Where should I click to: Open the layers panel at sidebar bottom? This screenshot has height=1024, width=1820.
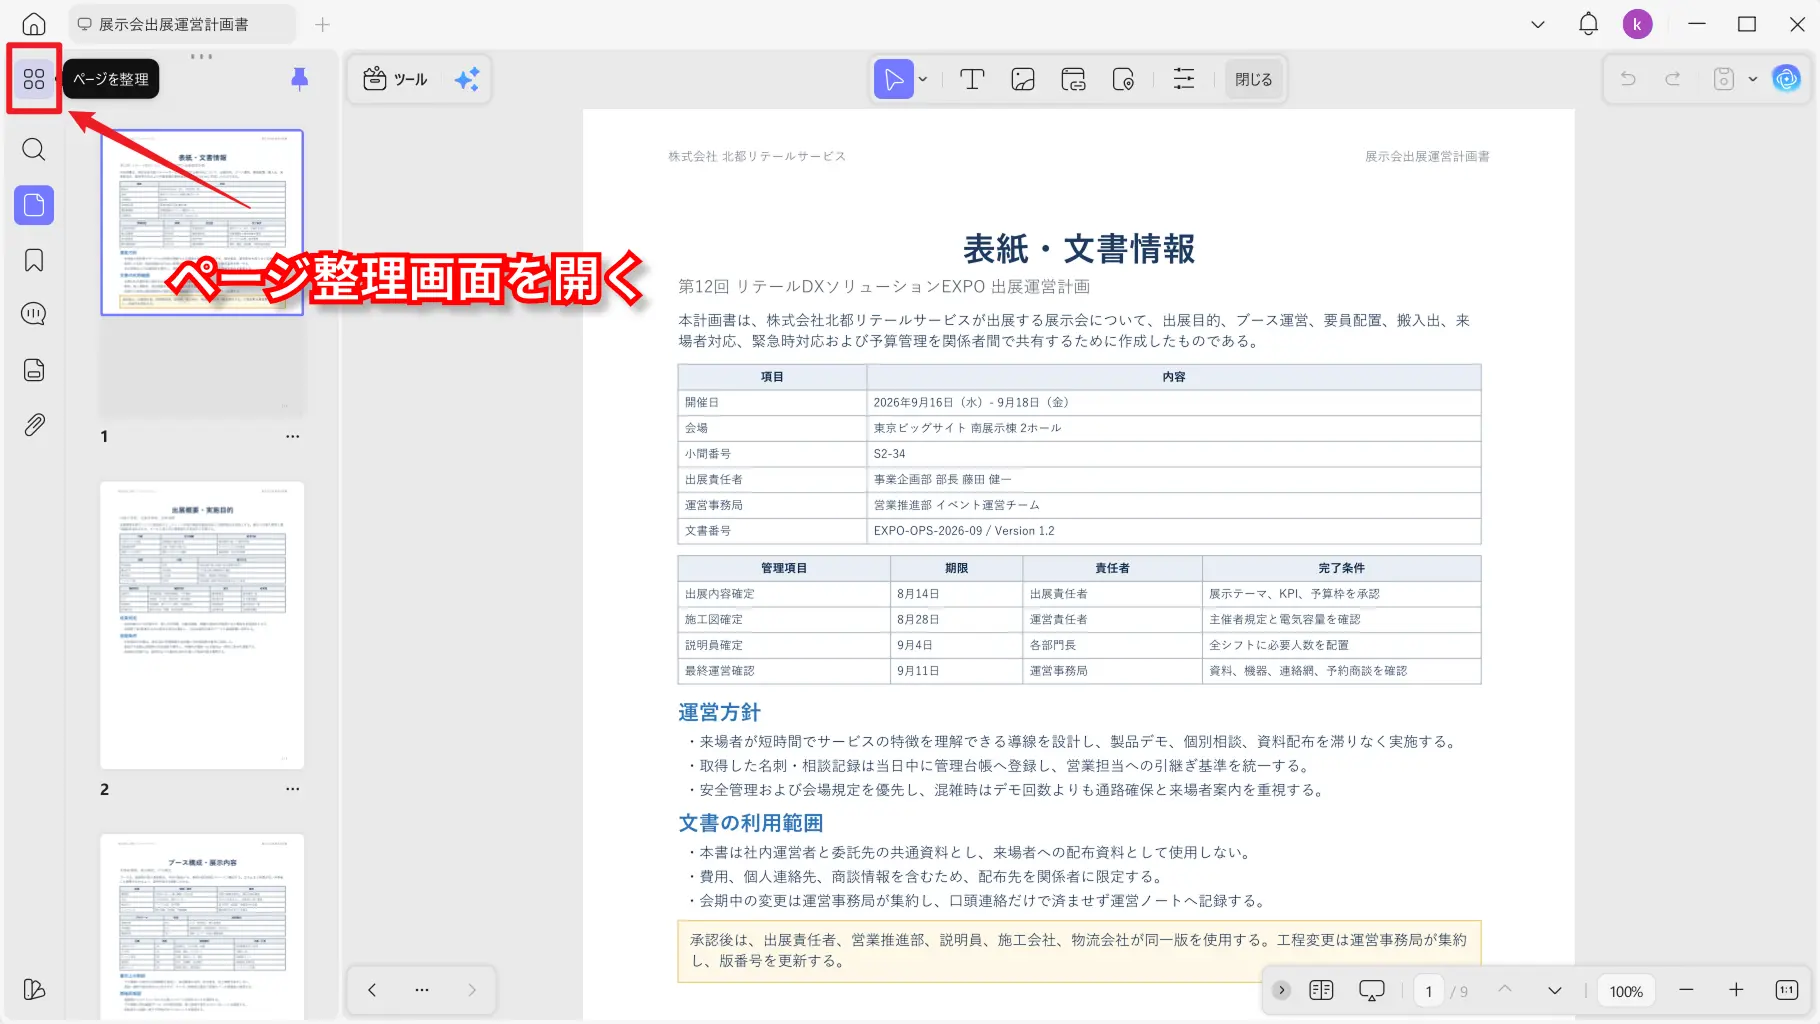coord(34,989)
